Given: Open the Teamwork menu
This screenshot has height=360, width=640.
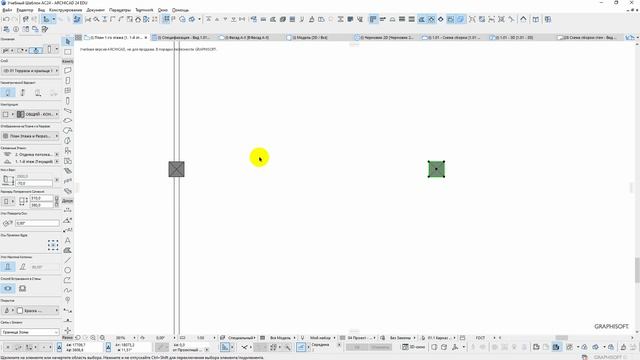Looking at the screenshot, I should click(x=144, y=10).
